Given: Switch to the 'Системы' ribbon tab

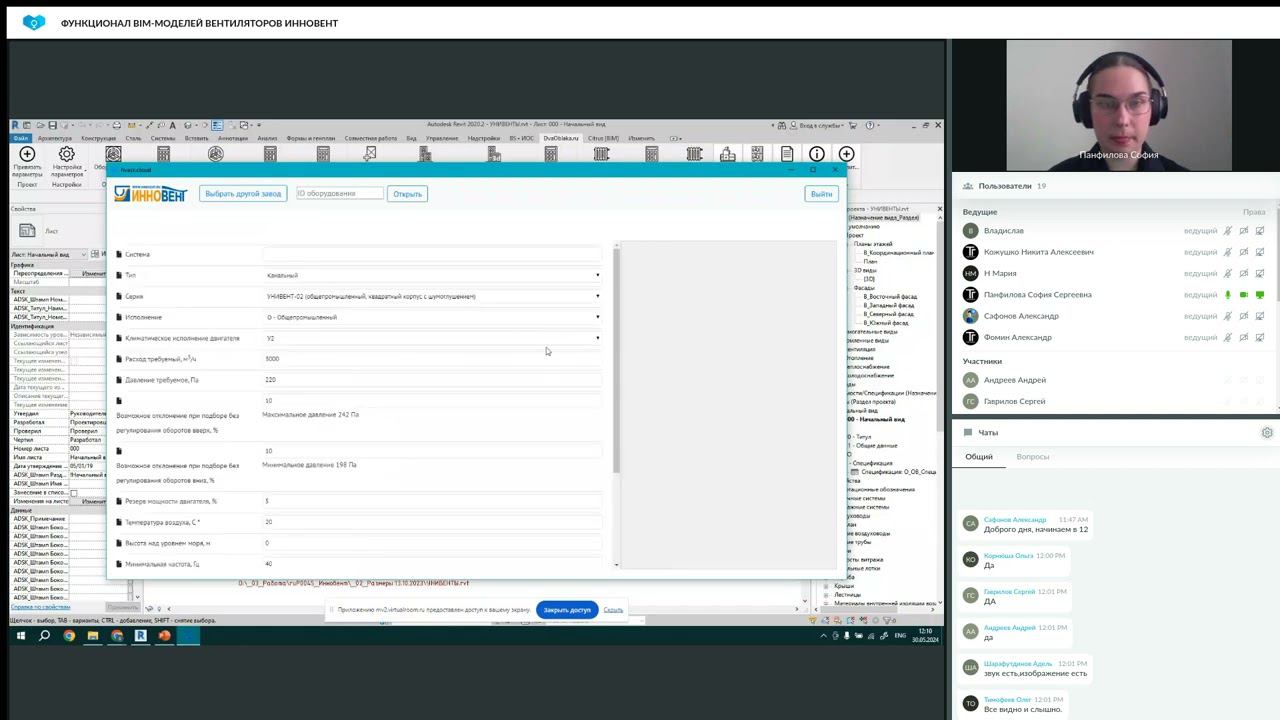Looking at the screenshot, I should [x=163, y=138].
